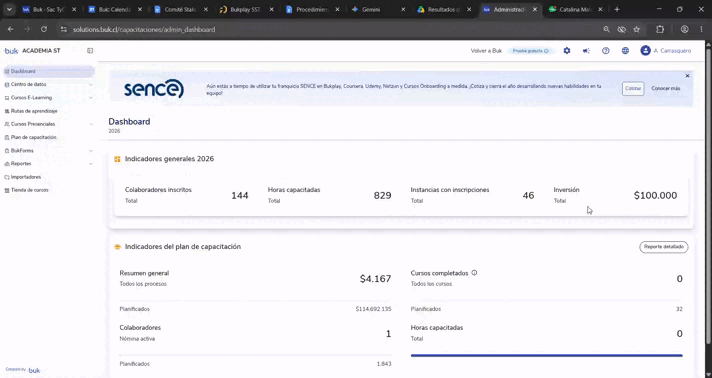Click the Conocer más link
712x378 pixels.
(x=666, y=89)
